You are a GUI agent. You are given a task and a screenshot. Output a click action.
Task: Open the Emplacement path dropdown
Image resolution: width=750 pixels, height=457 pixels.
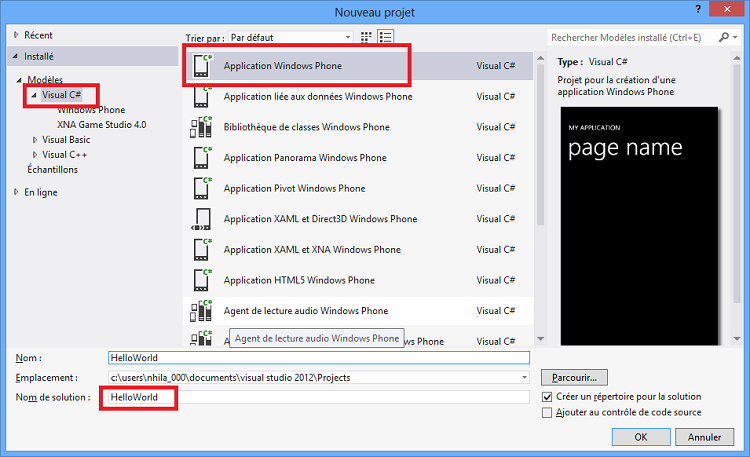coord(525,378)
